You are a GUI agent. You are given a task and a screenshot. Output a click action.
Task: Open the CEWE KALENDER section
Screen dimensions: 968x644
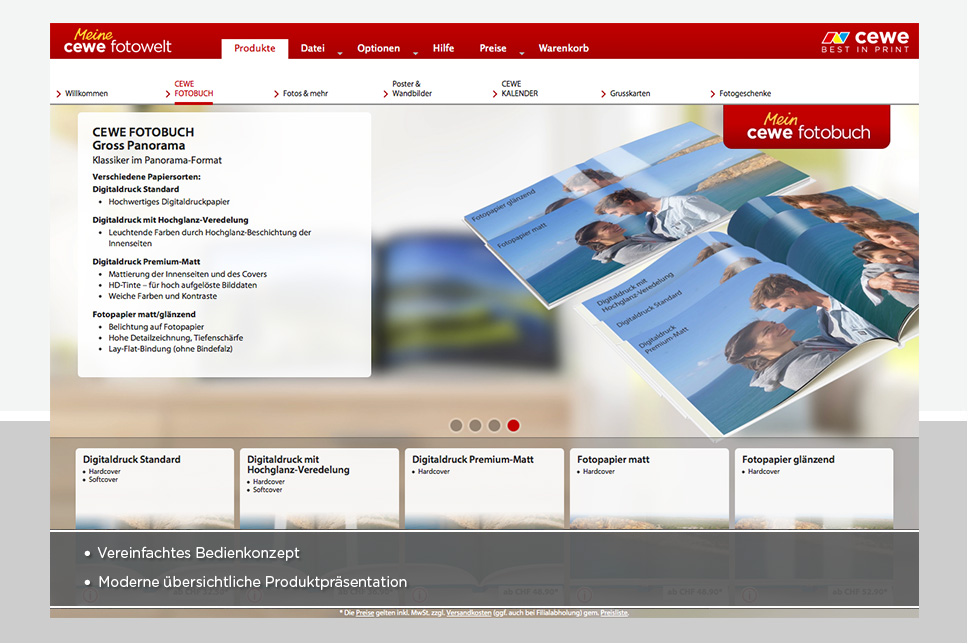point(520,89)
